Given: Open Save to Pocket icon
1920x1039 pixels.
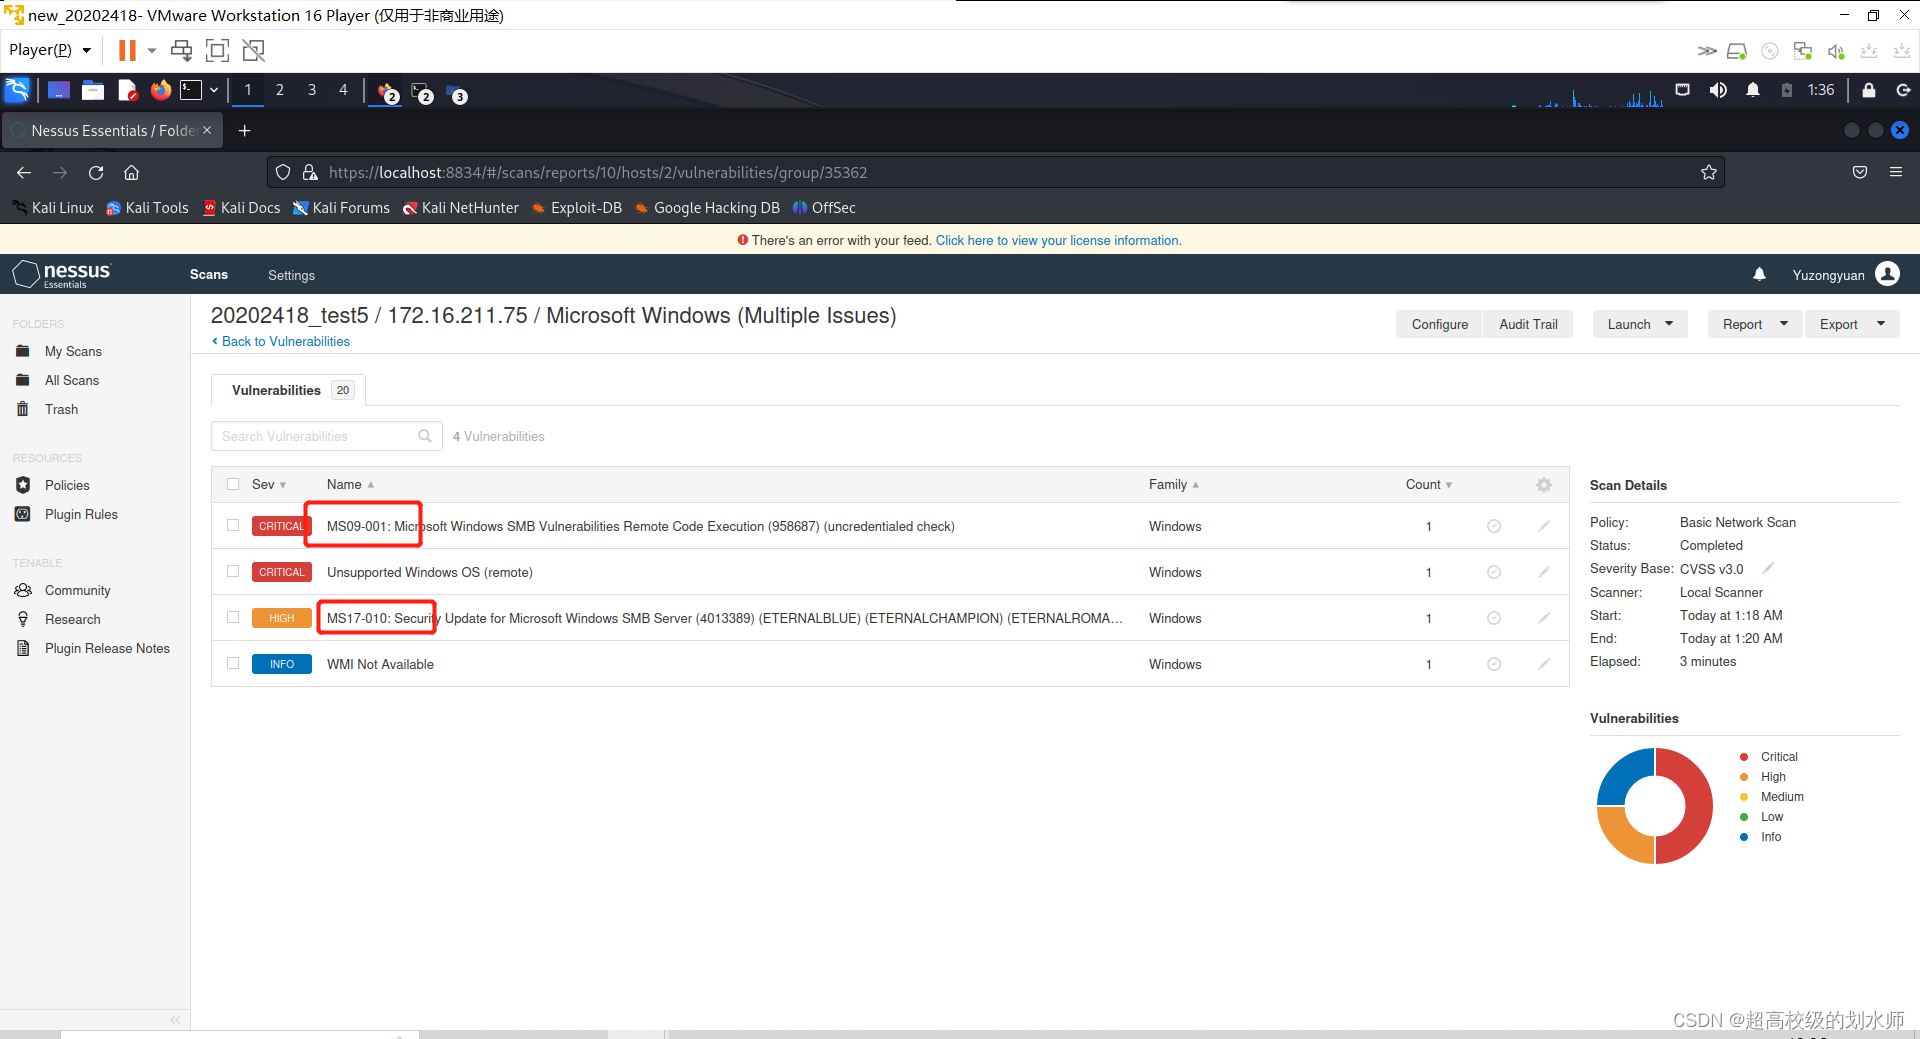Looking at the screenshot, I should pos(1860,172).
